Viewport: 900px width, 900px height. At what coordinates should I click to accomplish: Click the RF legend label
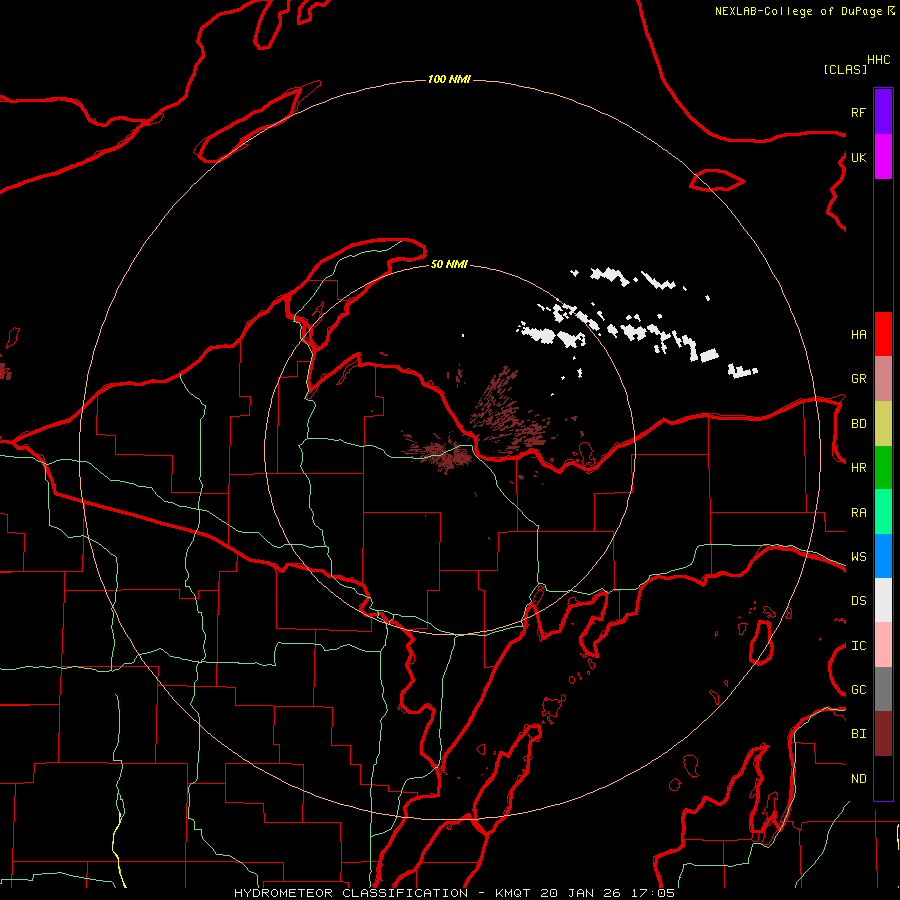pyautogui.click(x=859, y=112)
